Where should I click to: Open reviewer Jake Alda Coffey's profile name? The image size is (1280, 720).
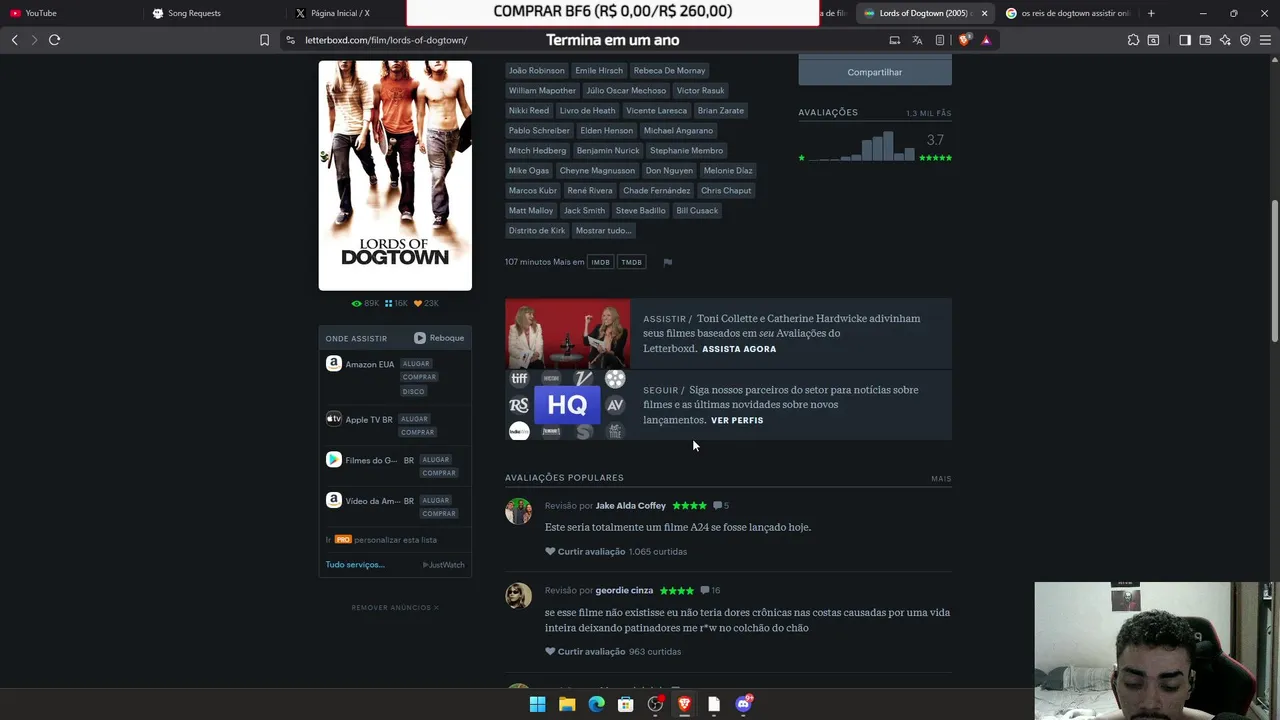(631, 506)
